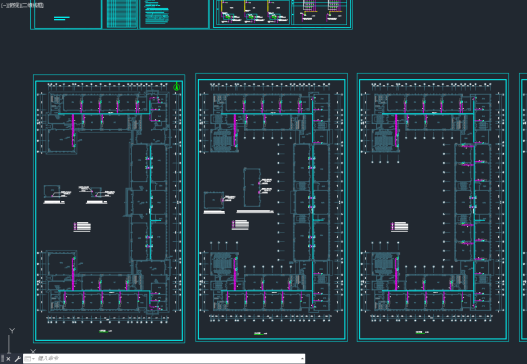Grab the command line grip handle
The height and width of the screenshot is (364, 527).
pos(2,359)
